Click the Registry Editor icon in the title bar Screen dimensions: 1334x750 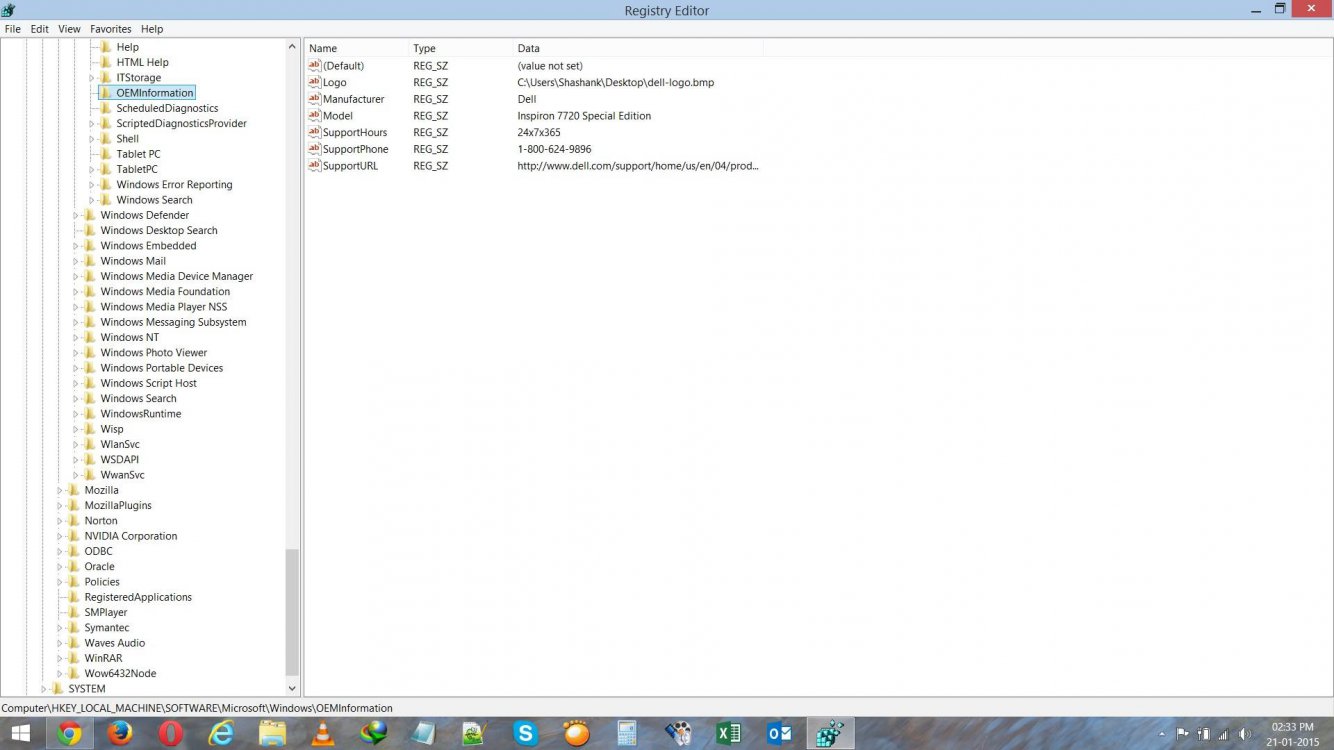(x=9, y=10)
